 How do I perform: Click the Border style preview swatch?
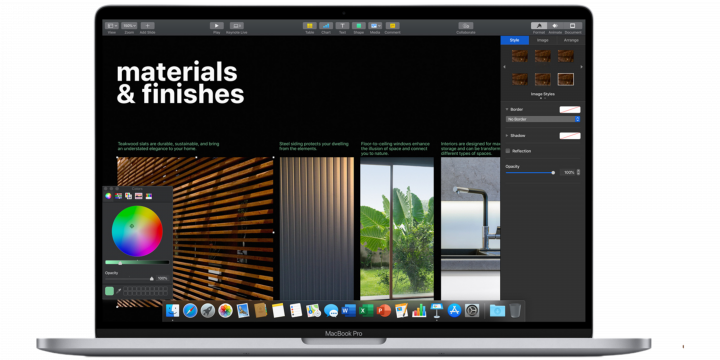click(570, 110)
